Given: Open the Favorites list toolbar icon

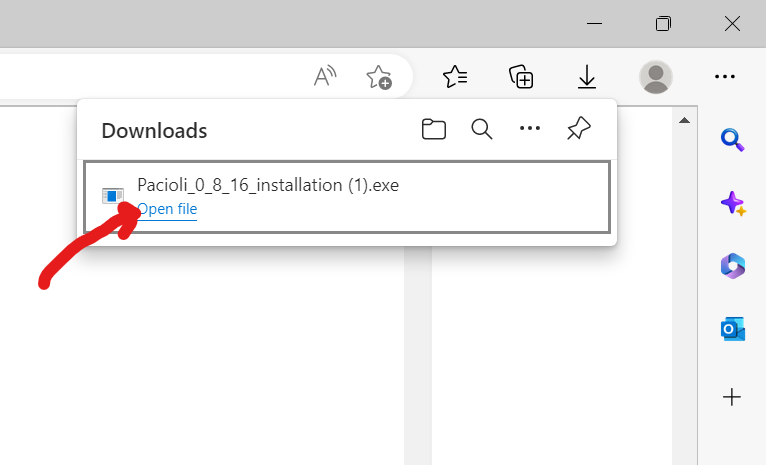Looking at the screenshot, I should [455, 76].
